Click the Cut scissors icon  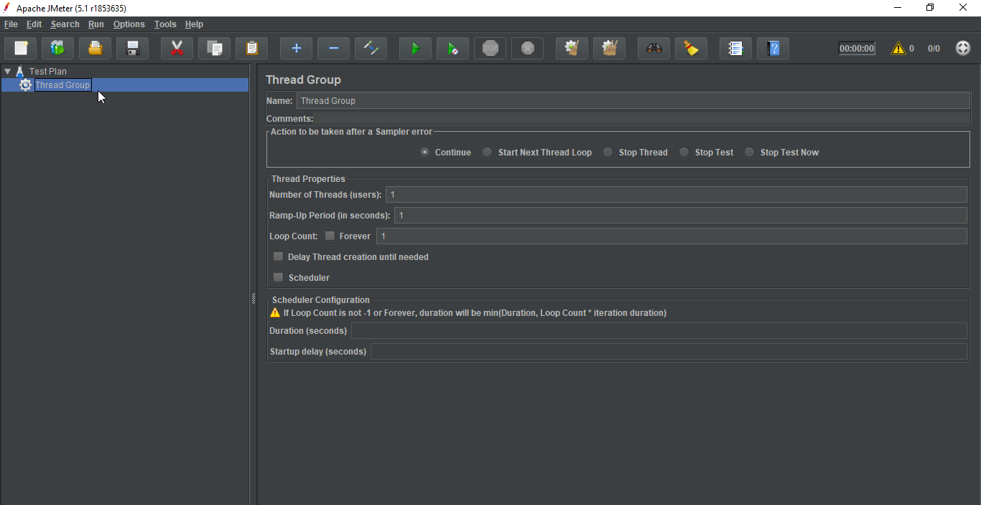177,48
